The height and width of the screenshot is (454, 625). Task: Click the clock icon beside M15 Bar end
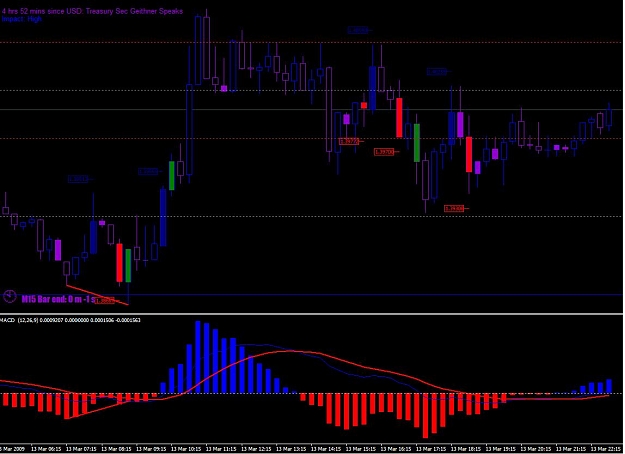9,297
